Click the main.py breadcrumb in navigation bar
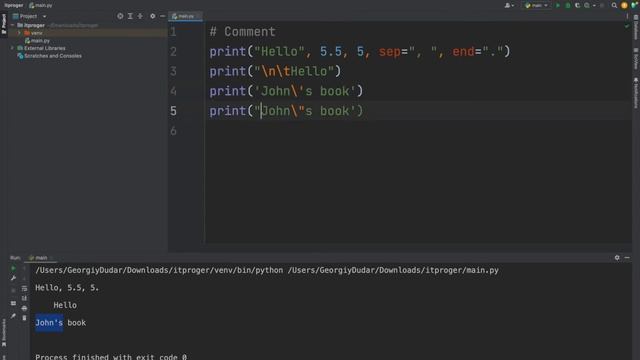640x360 pixels. pos(41,5)
